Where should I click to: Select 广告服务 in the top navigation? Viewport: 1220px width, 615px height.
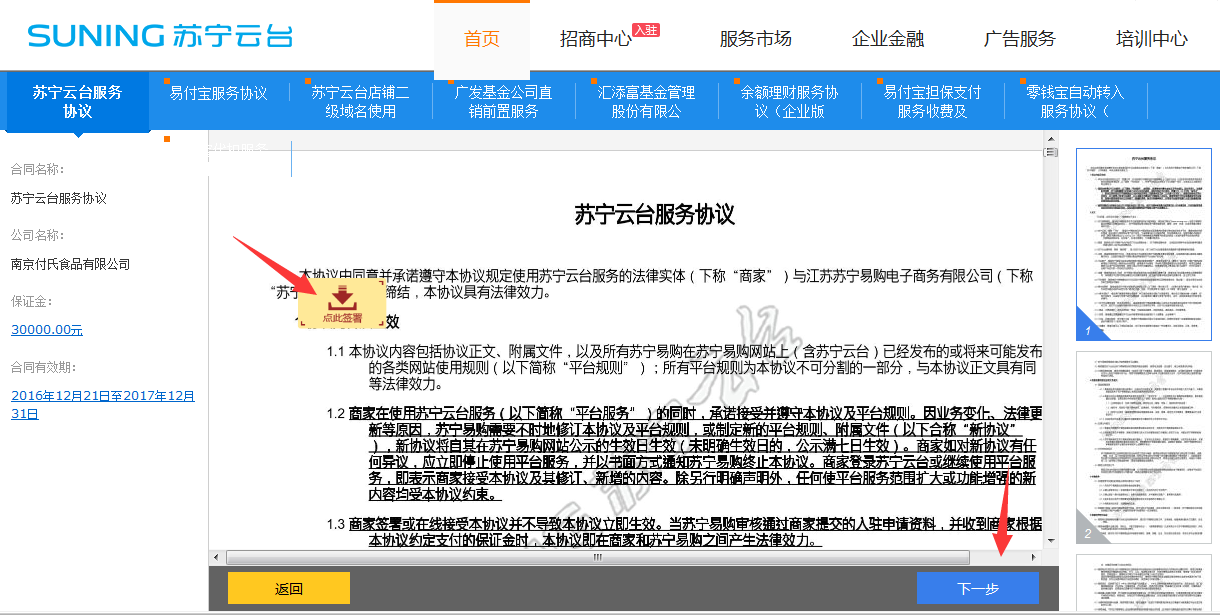coord(1020,39)
